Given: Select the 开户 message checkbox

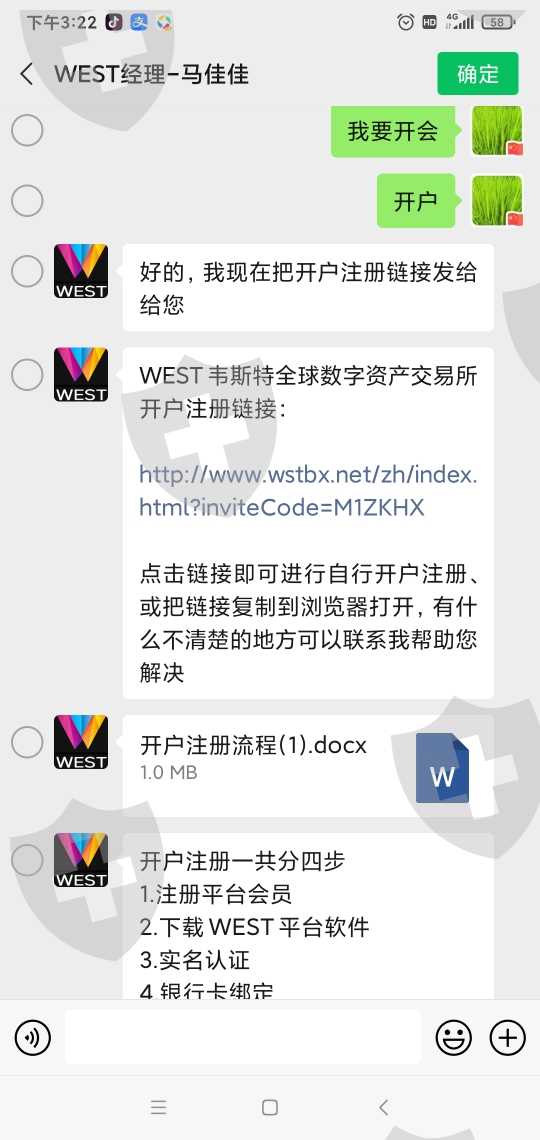Looking at the screenshot, I should point(27,201).
